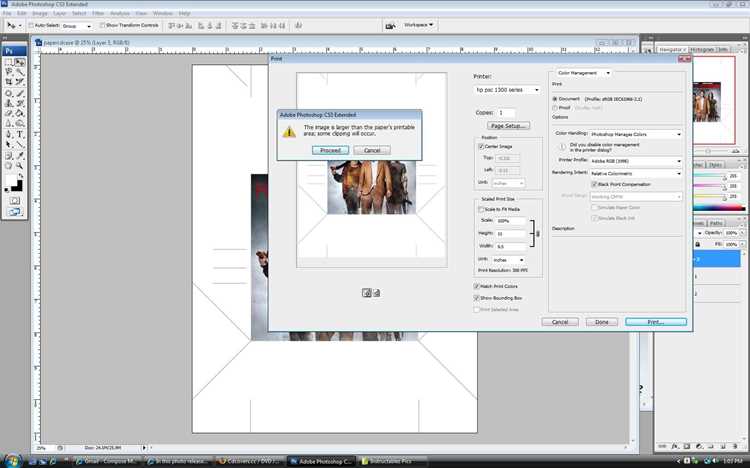Expand the Color Handling dropdown

click(636, 134)
